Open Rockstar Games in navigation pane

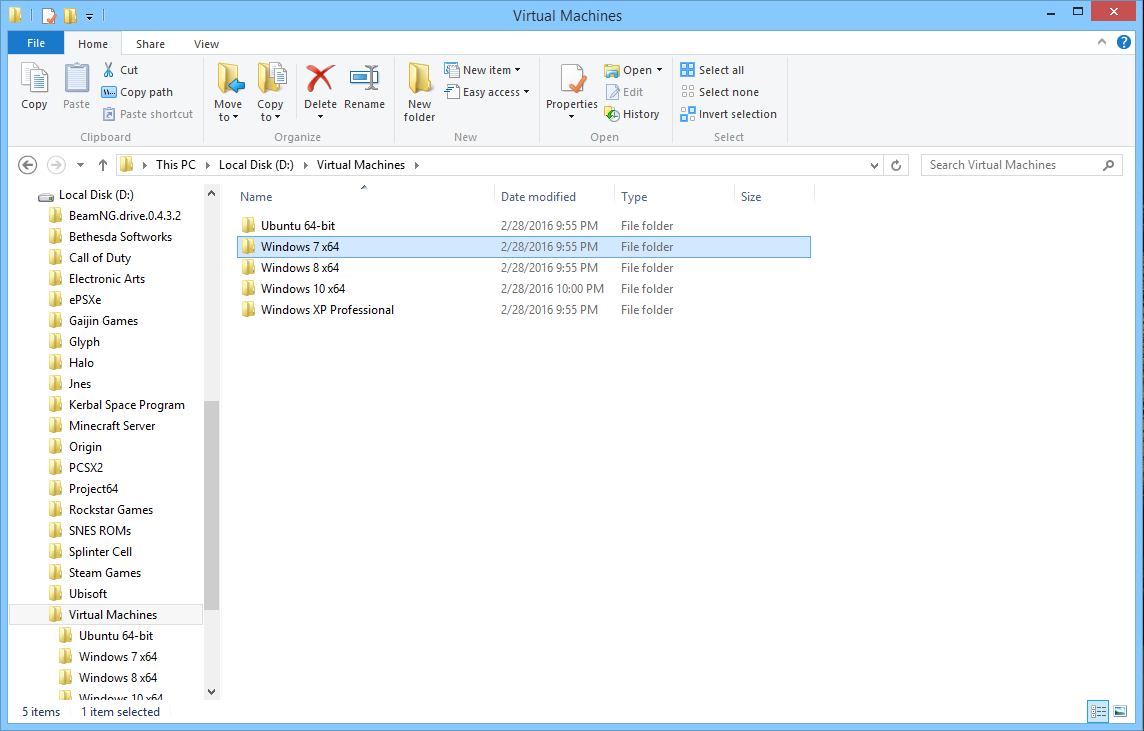(110, 510)
